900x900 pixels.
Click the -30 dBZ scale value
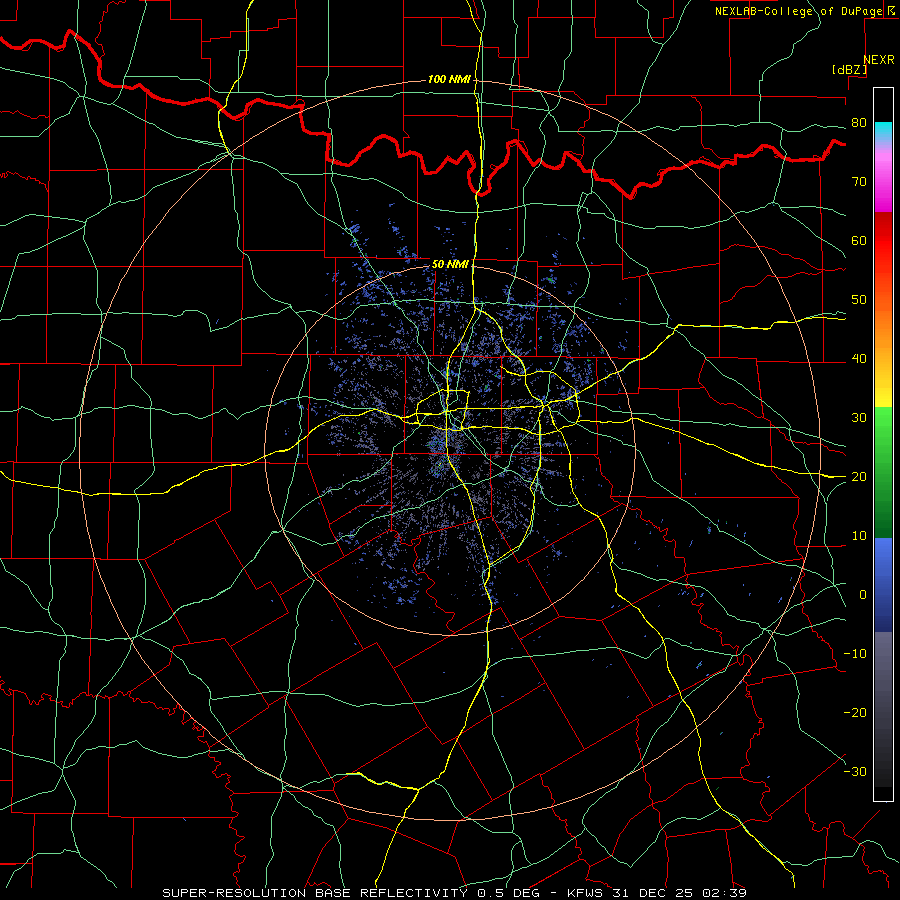pos(855,771)
